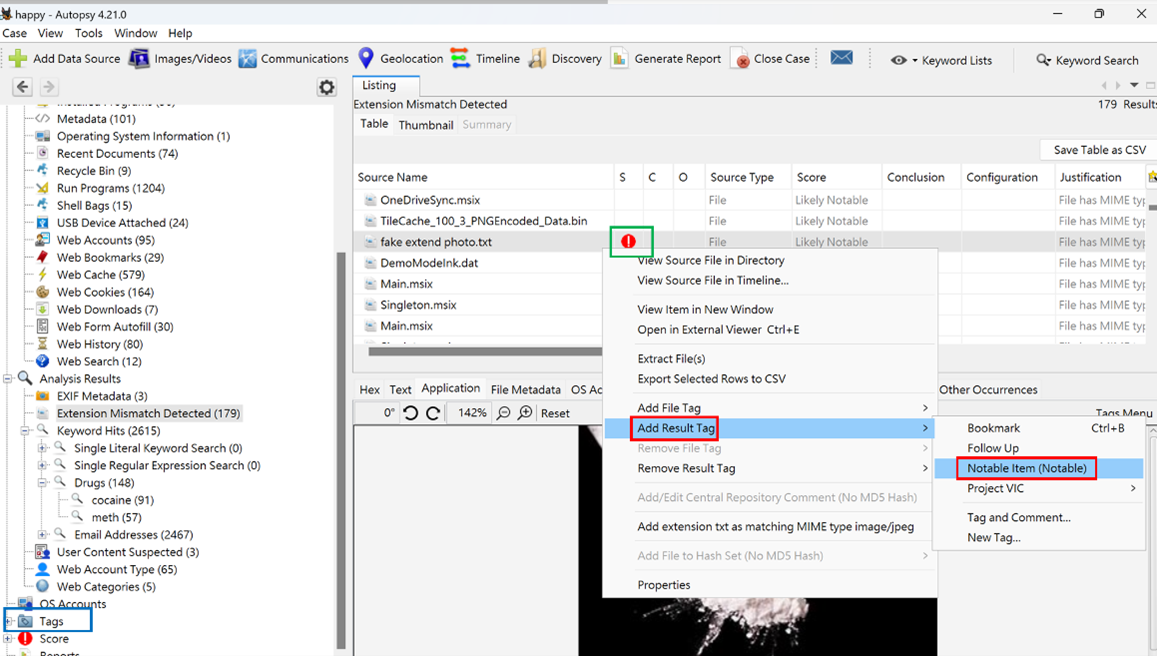Viewport: 1157px width, 656px height.
Task: Select the OneDriveSync.msix row
Action: point(430,200)
